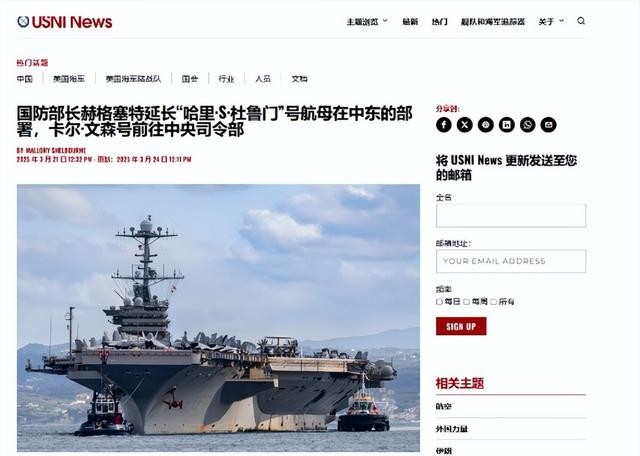640x456 pixels.
Task: Expand the 关于 dropdown menu
Action: click(551, 22)
